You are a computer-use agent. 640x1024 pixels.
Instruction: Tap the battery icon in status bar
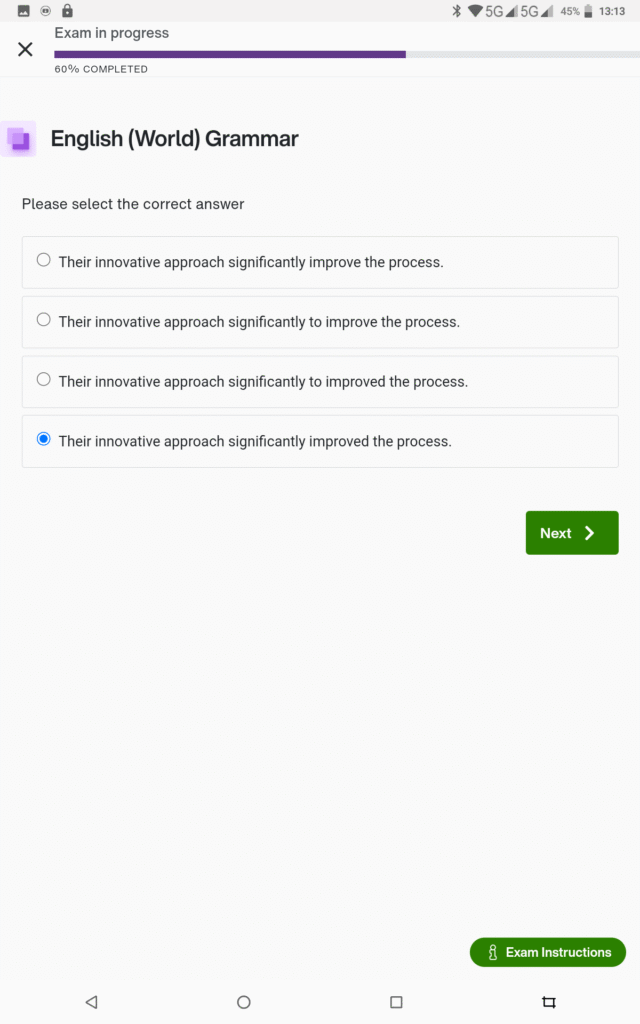click(590, 11)
